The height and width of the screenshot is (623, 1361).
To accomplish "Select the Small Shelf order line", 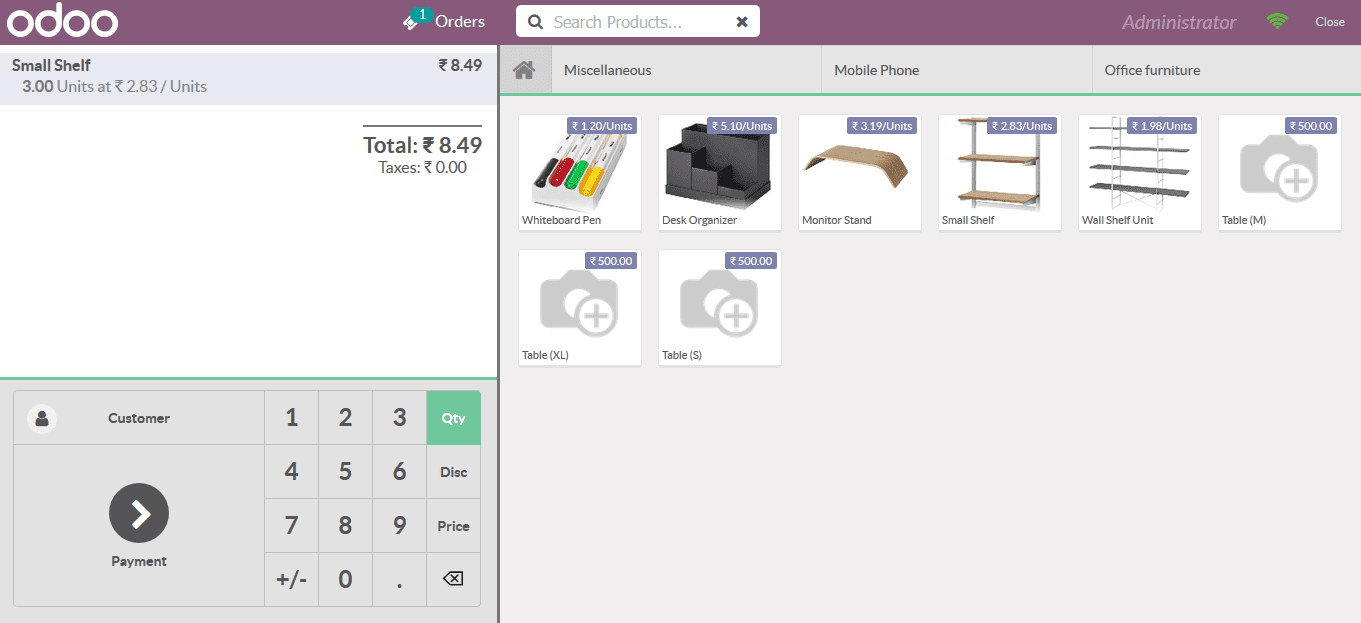I will 248,74.
